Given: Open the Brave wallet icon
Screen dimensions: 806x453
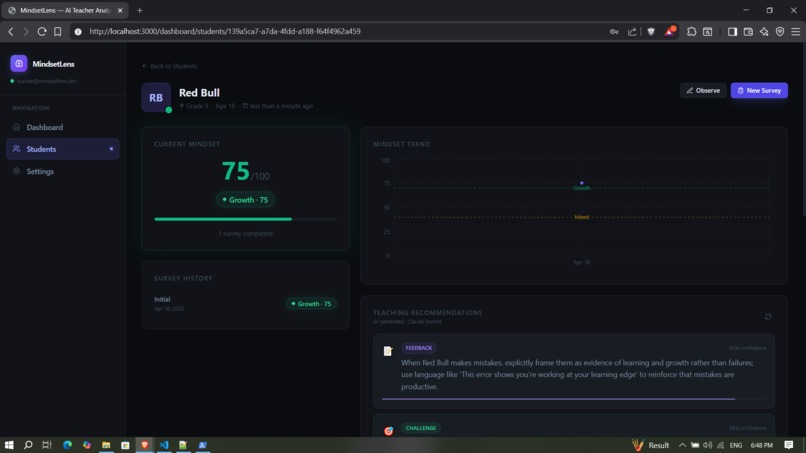Looking at the screenshot, I should pyautogui.click(x=748, y=31).
